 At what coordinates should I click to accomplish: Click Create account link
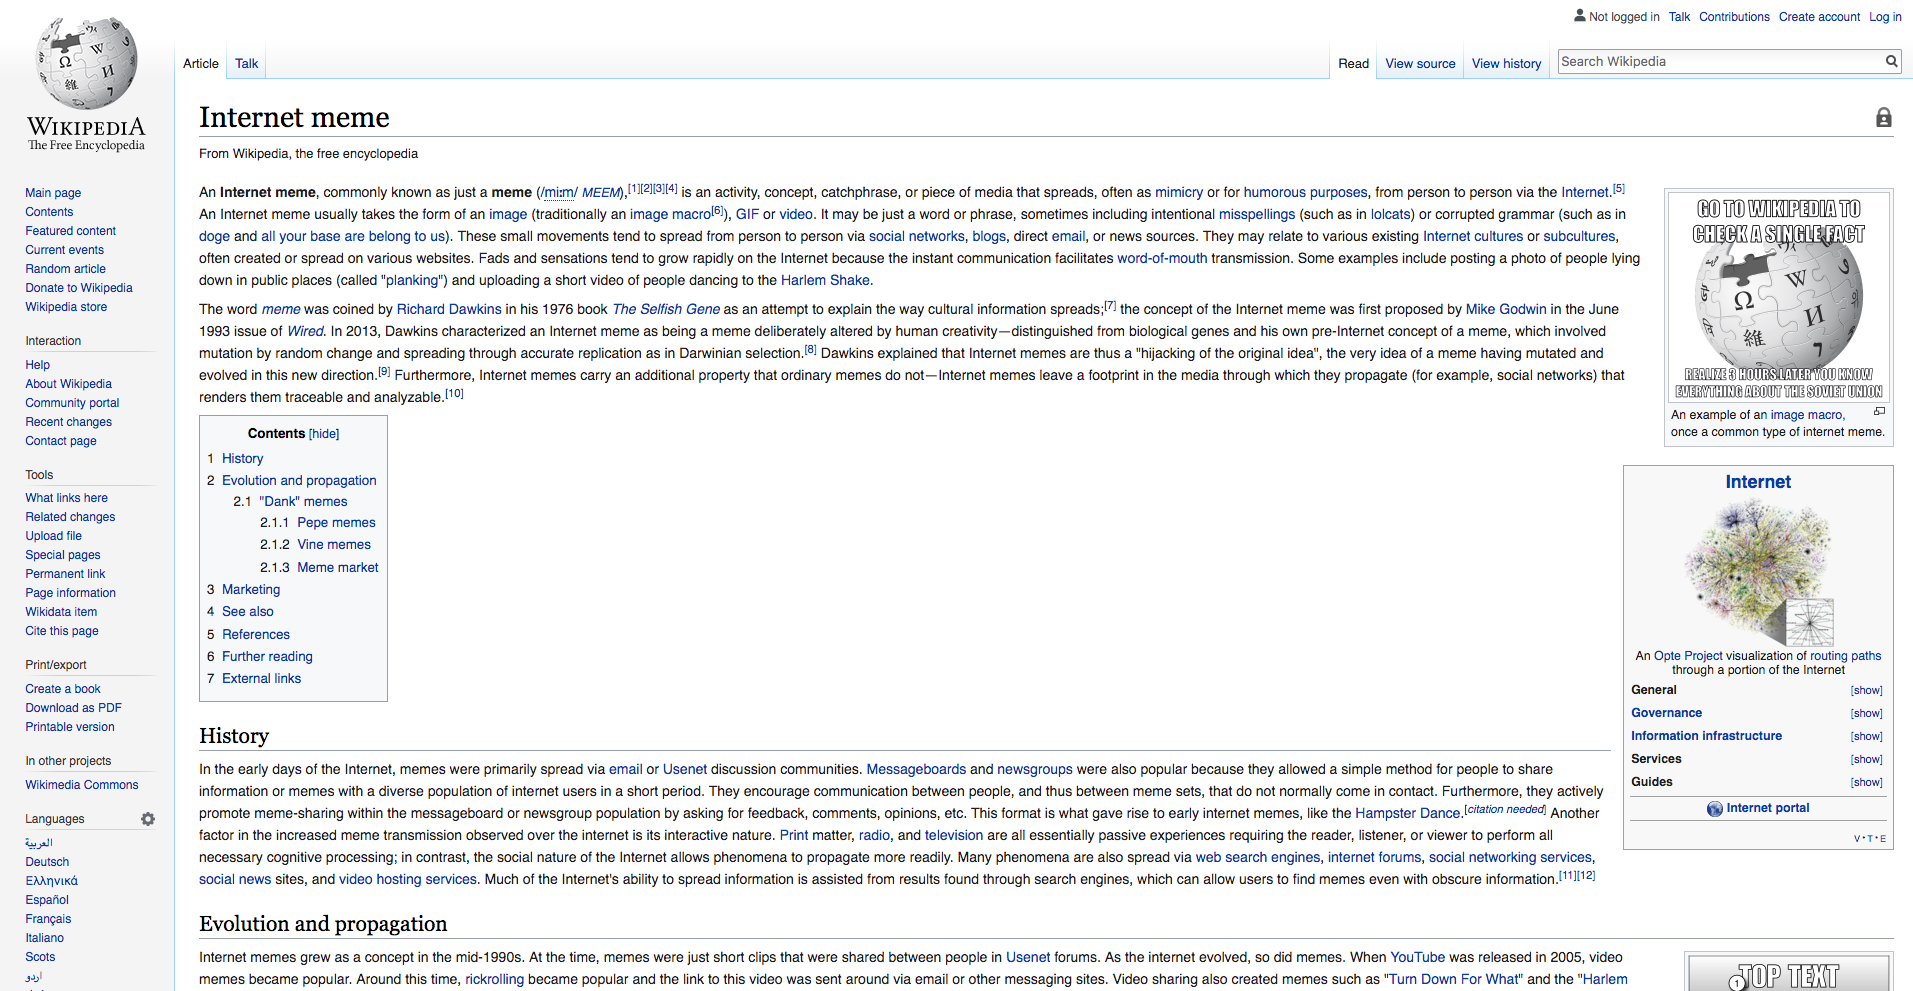(1819, 17)
